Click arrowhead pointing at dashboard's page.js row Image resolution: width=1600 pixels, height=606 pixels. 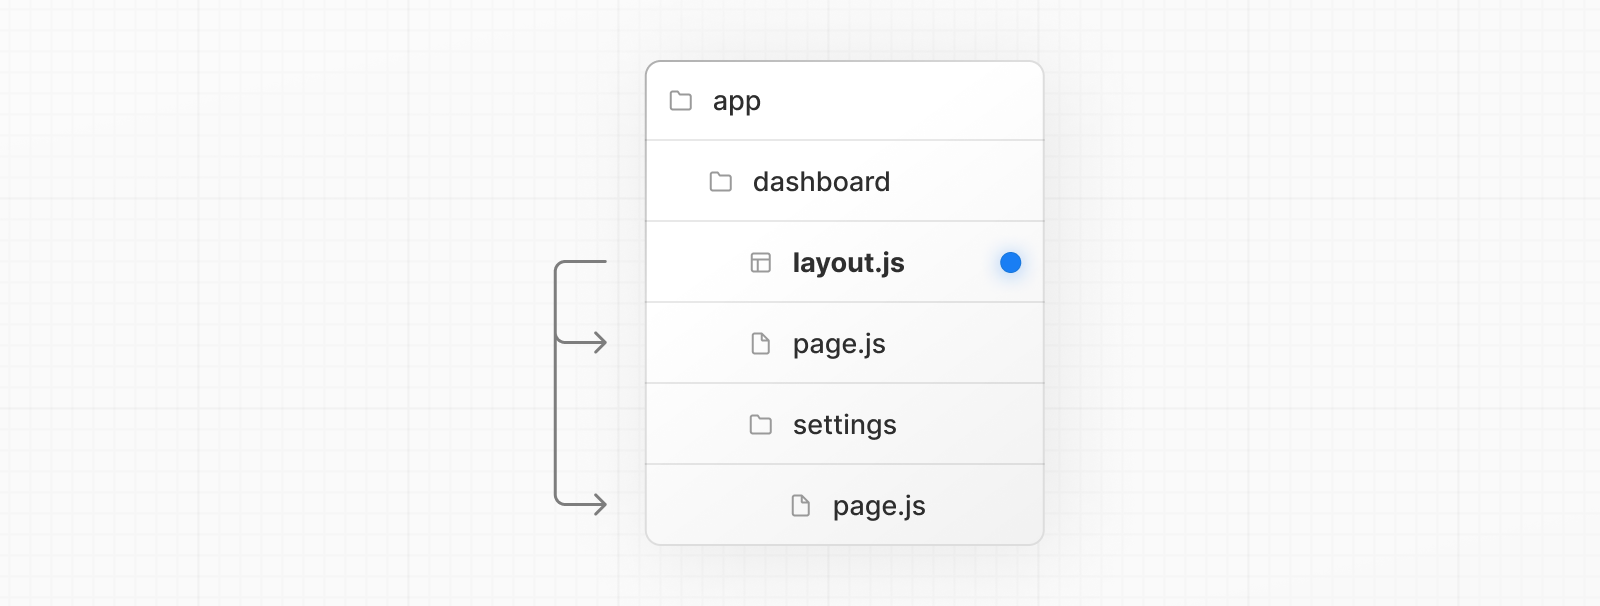(599, 343)
